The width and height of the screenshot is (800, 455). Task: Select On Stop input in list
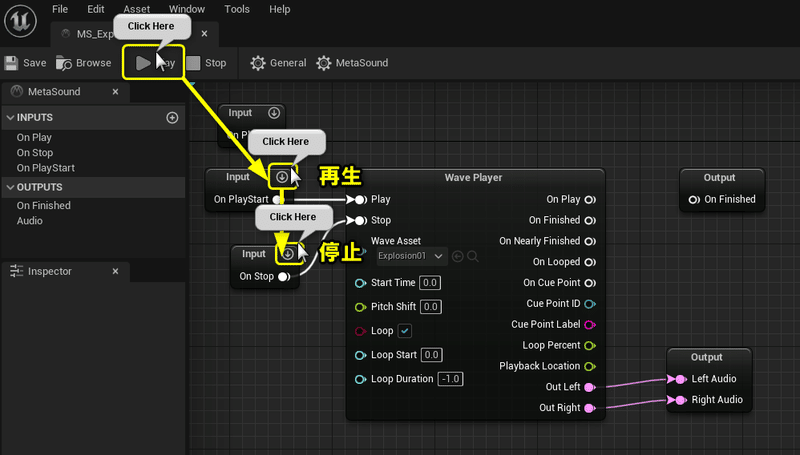click(35, 153)
